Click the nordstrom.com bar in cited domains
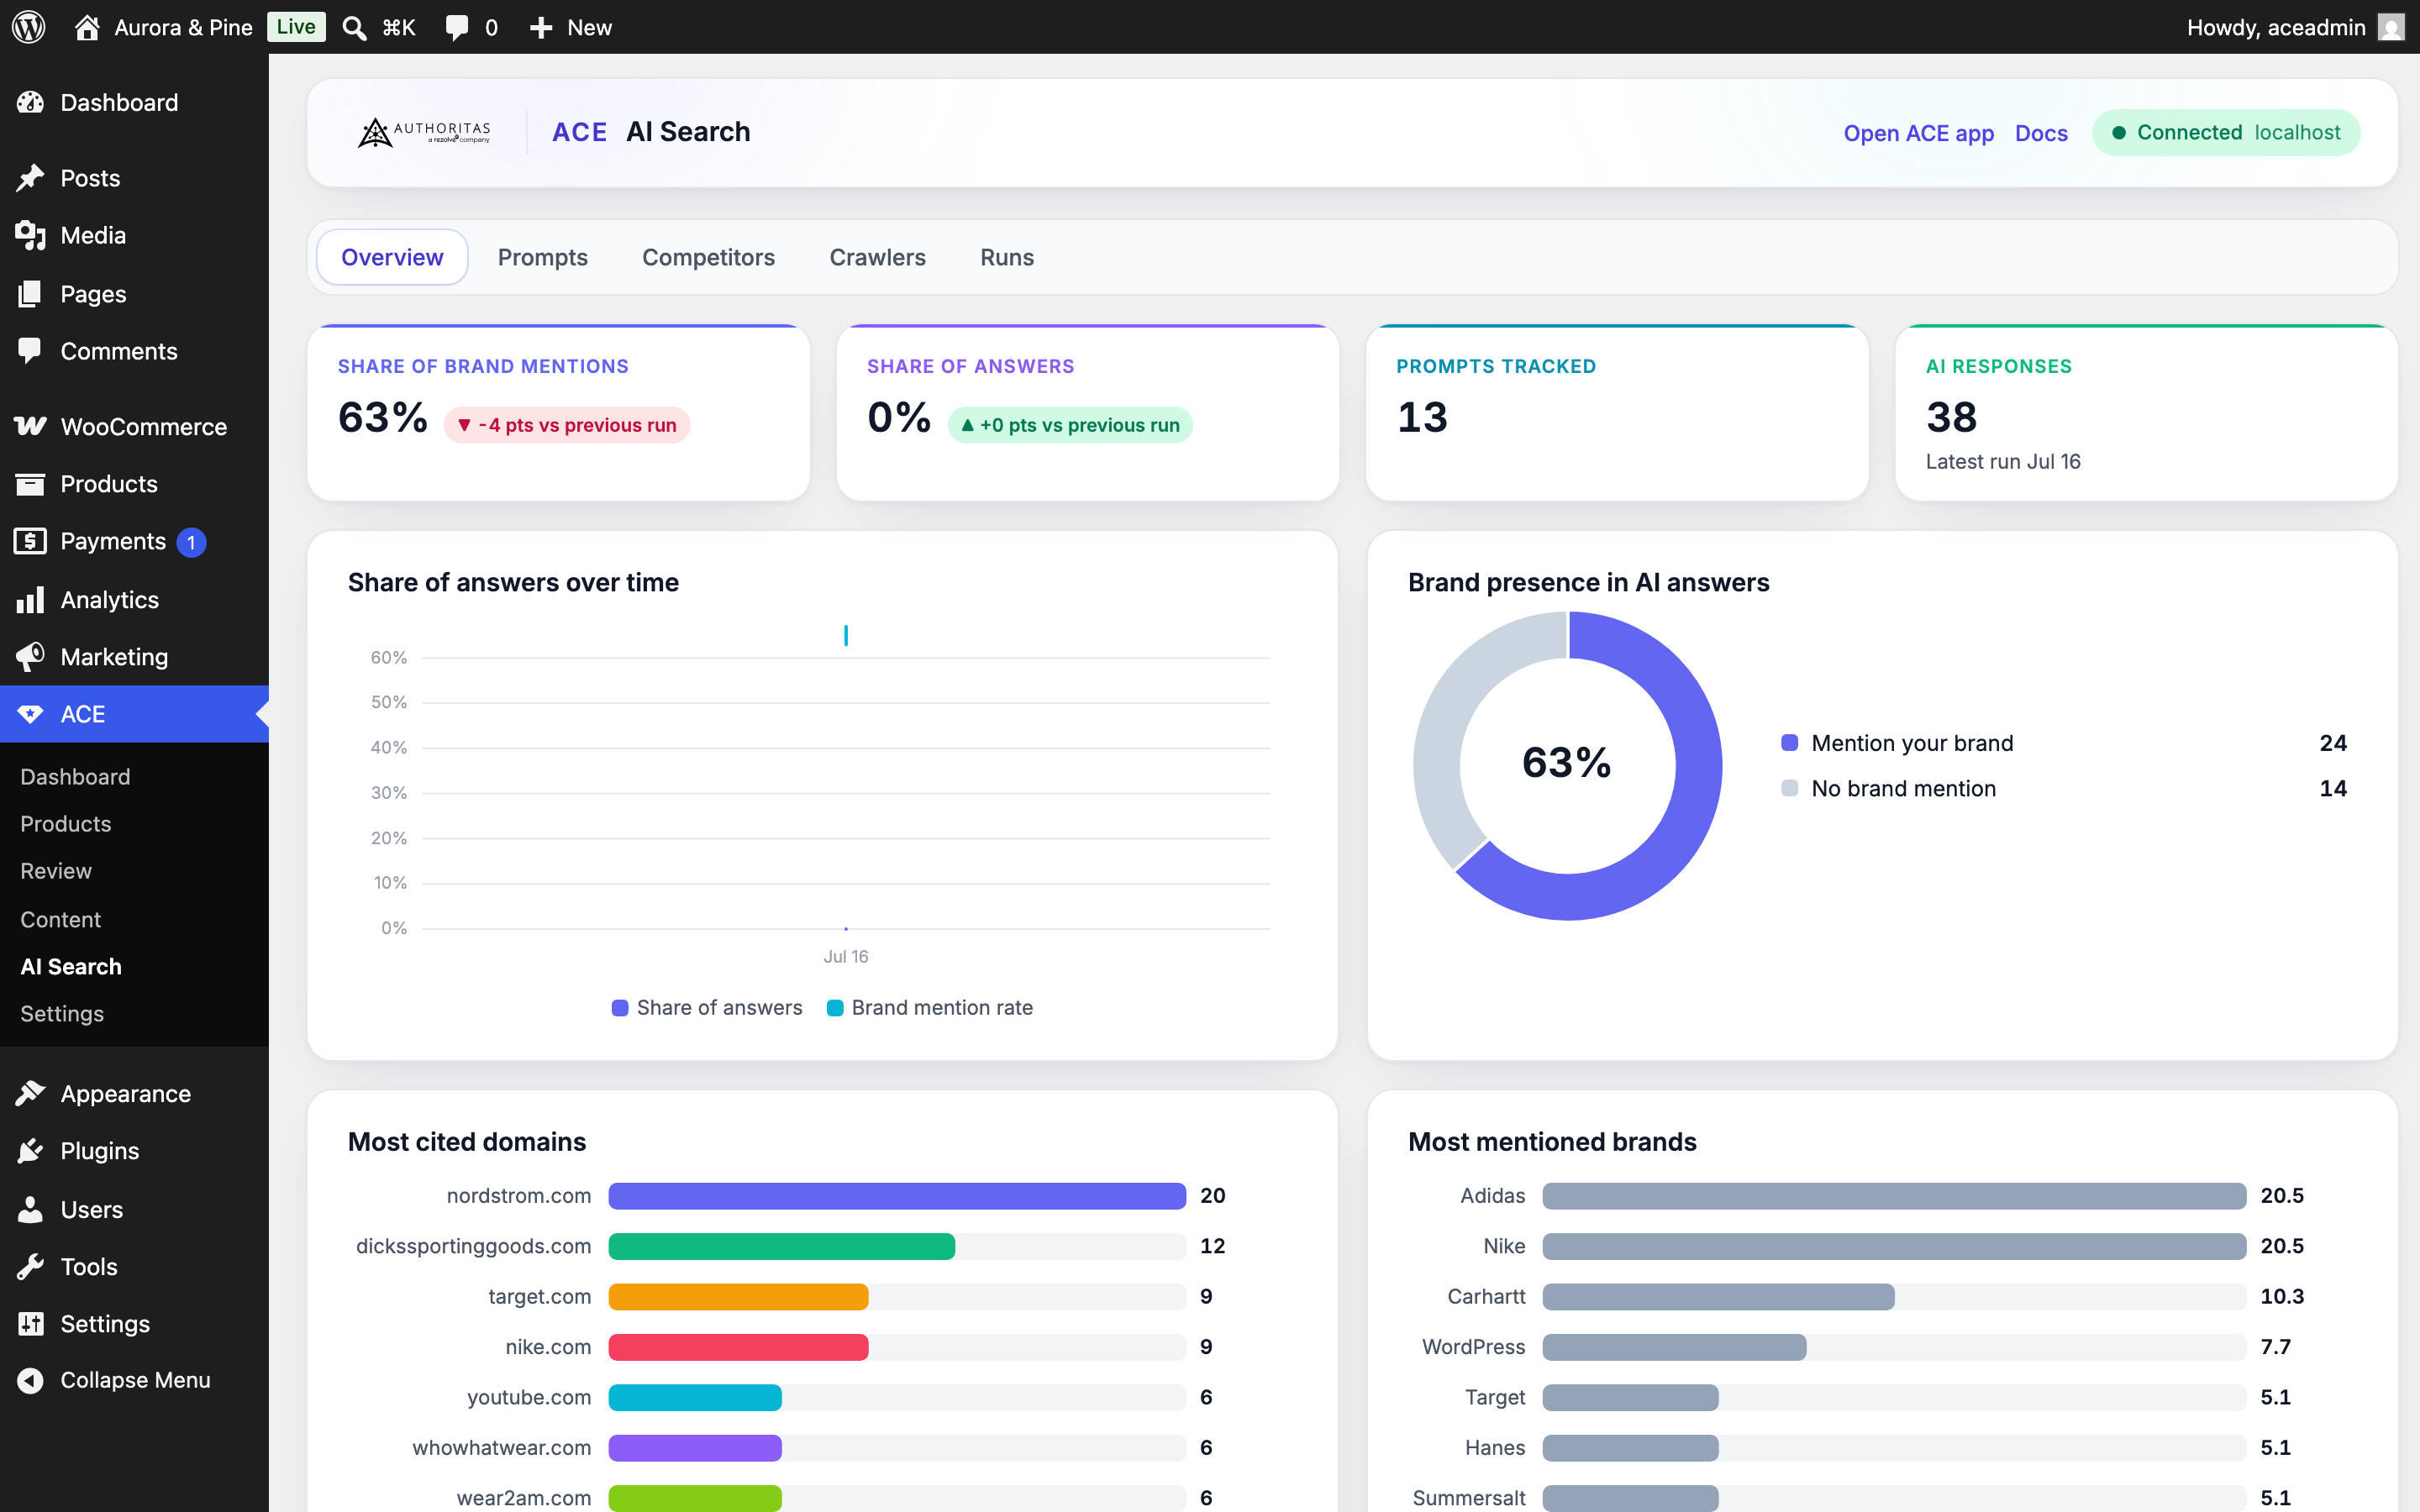This screenshot has height=1512, width=2420. 897,1195
